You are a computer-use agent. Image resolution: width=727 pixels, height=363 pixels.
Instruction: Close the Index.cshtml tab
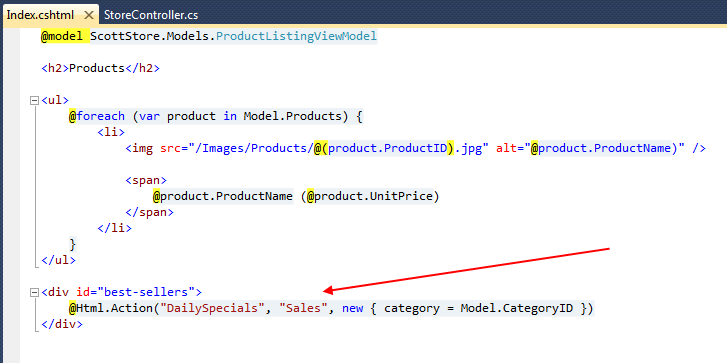point(89,15)
